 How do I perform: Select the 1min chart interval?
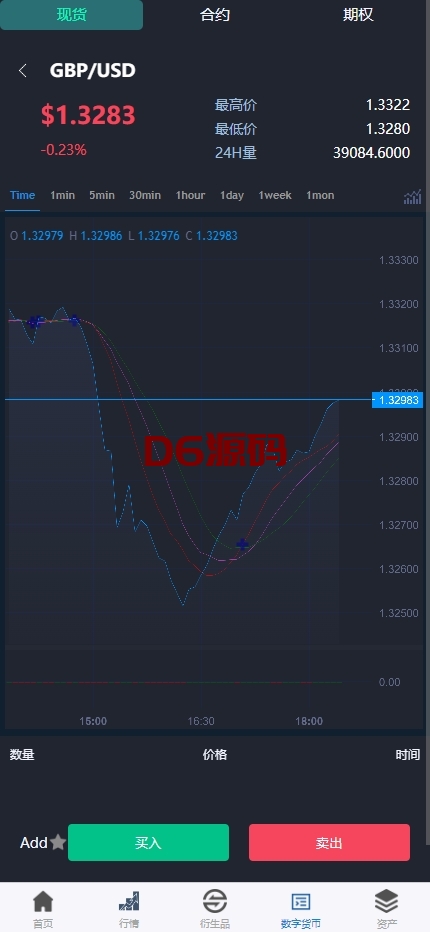coord(62,195)
